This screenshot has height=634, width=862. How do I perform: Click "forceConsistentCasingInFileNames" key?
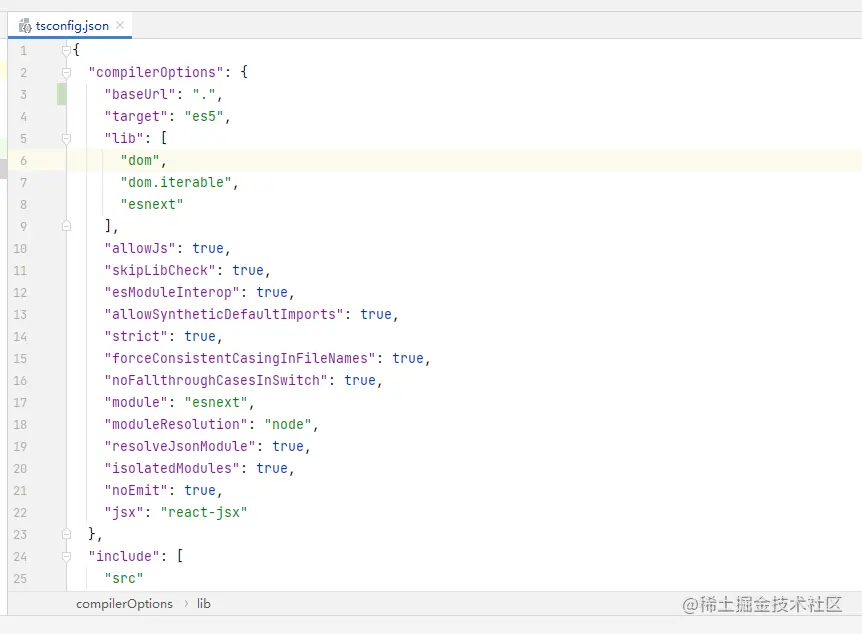pyautogui.click(x=240, y=359)
